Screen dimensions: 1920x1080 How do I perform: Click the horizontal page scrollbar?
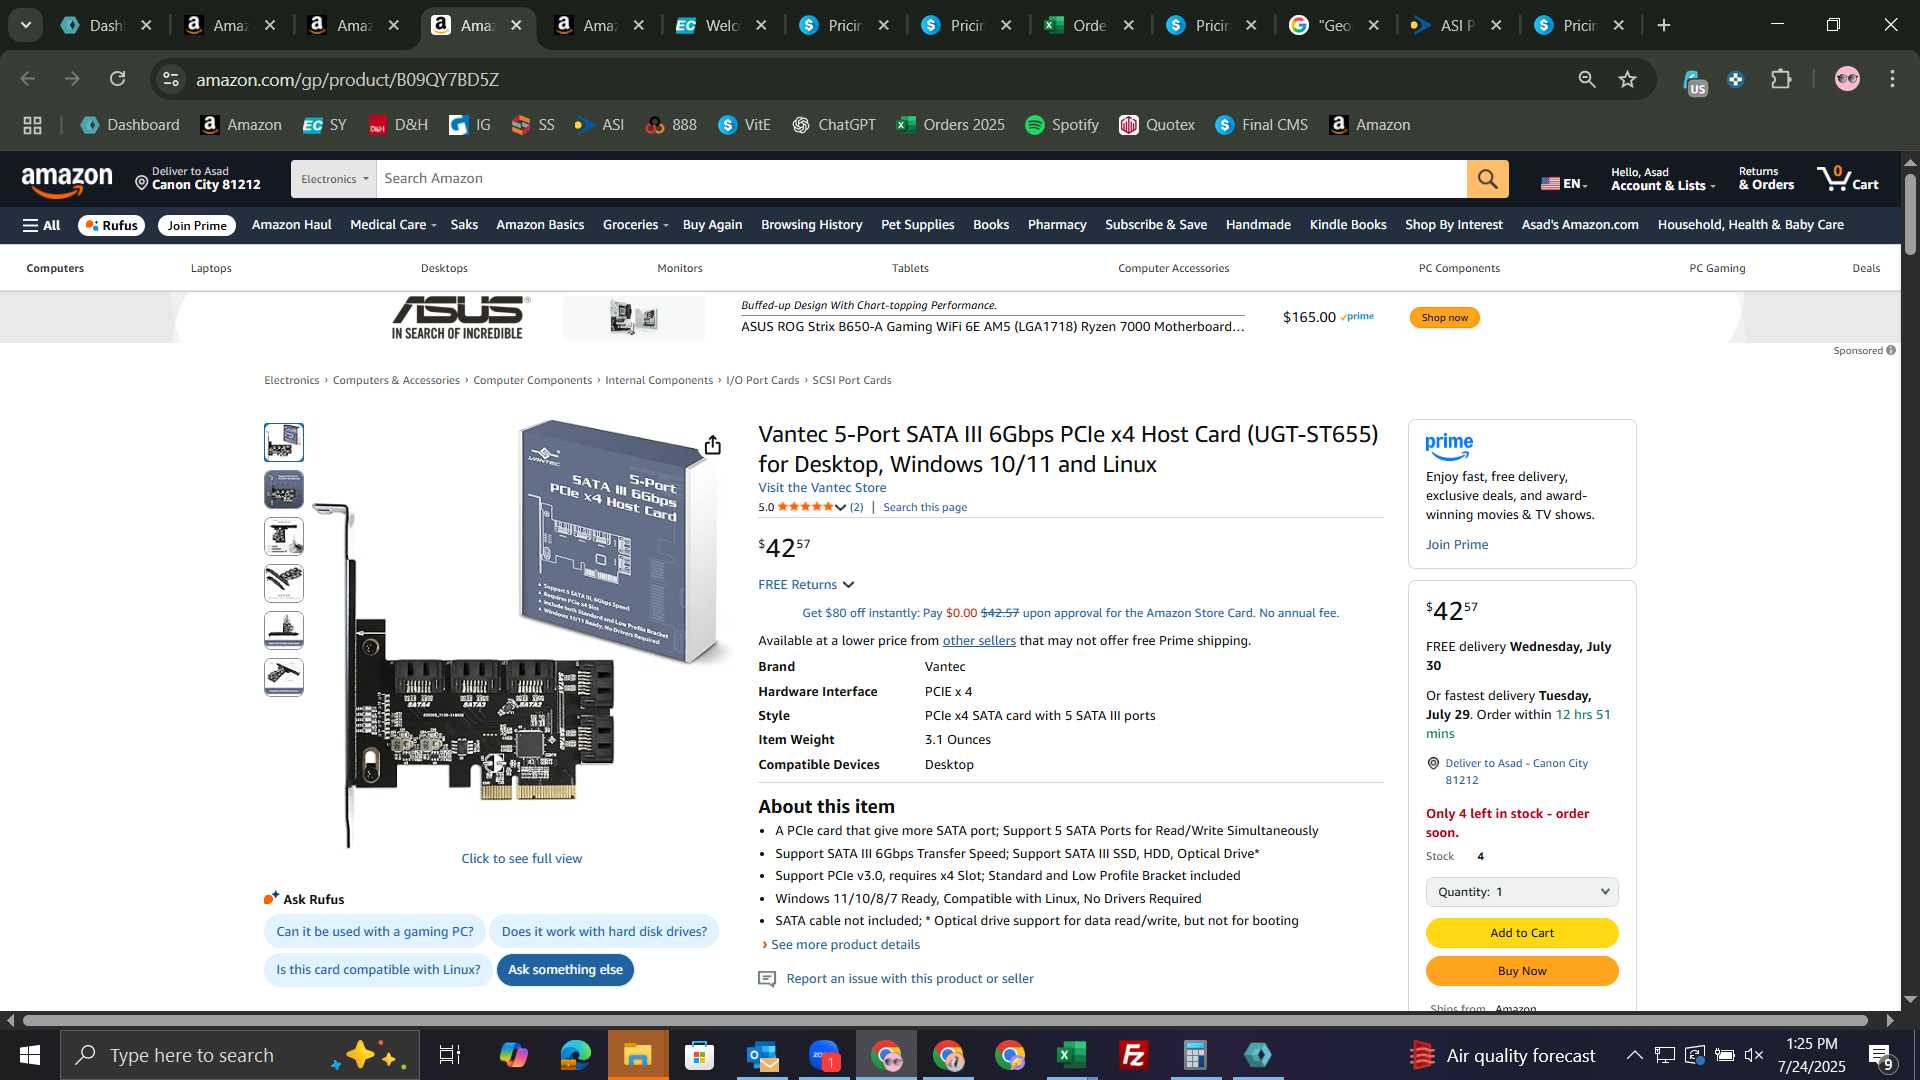[945, 1021]
